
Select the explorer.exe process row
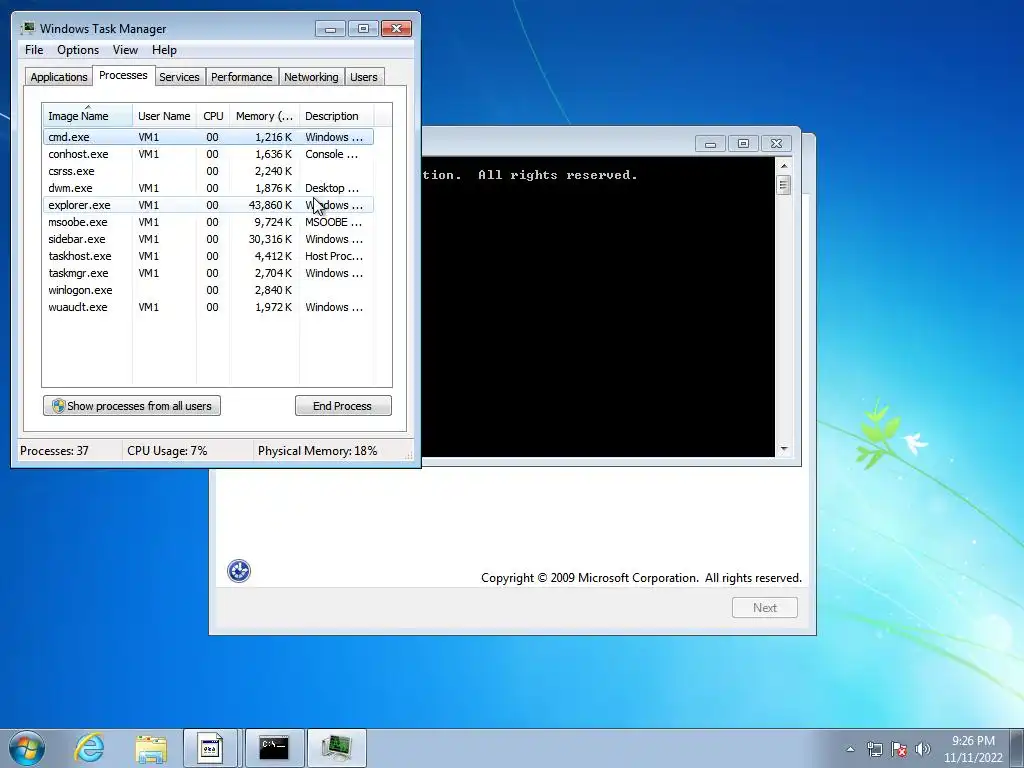(208, 205)
